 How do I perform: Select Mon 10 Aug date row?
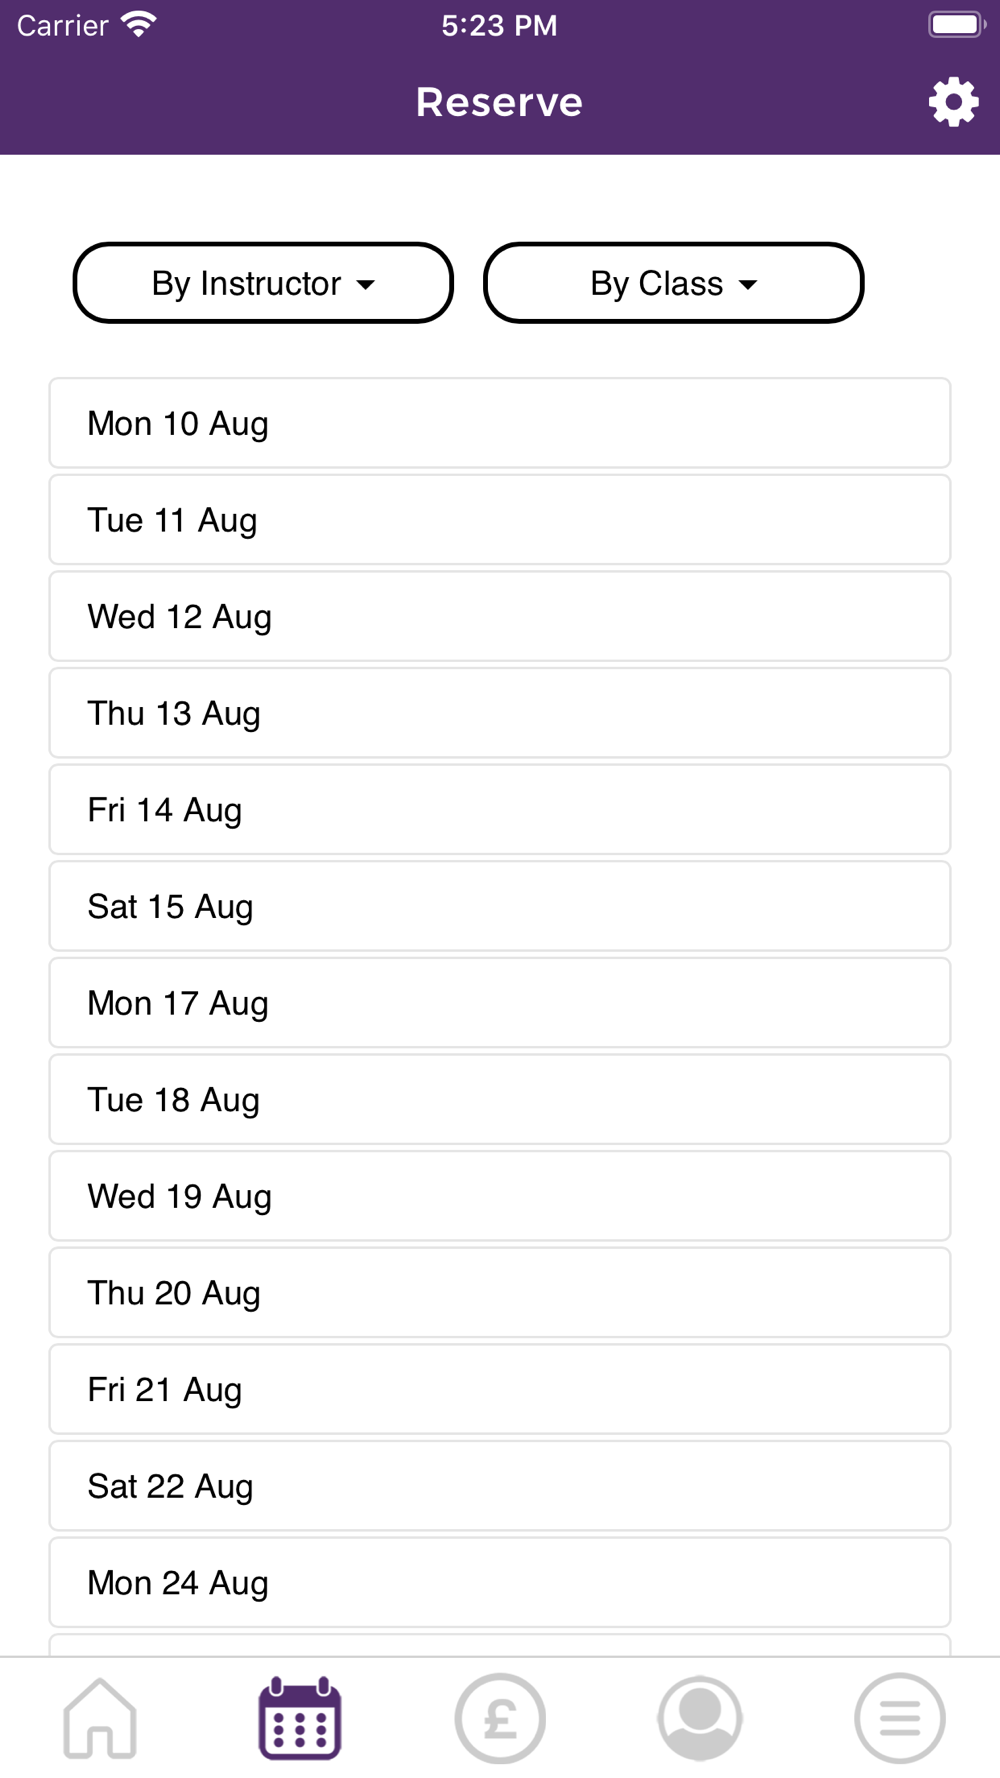point(500,423)
